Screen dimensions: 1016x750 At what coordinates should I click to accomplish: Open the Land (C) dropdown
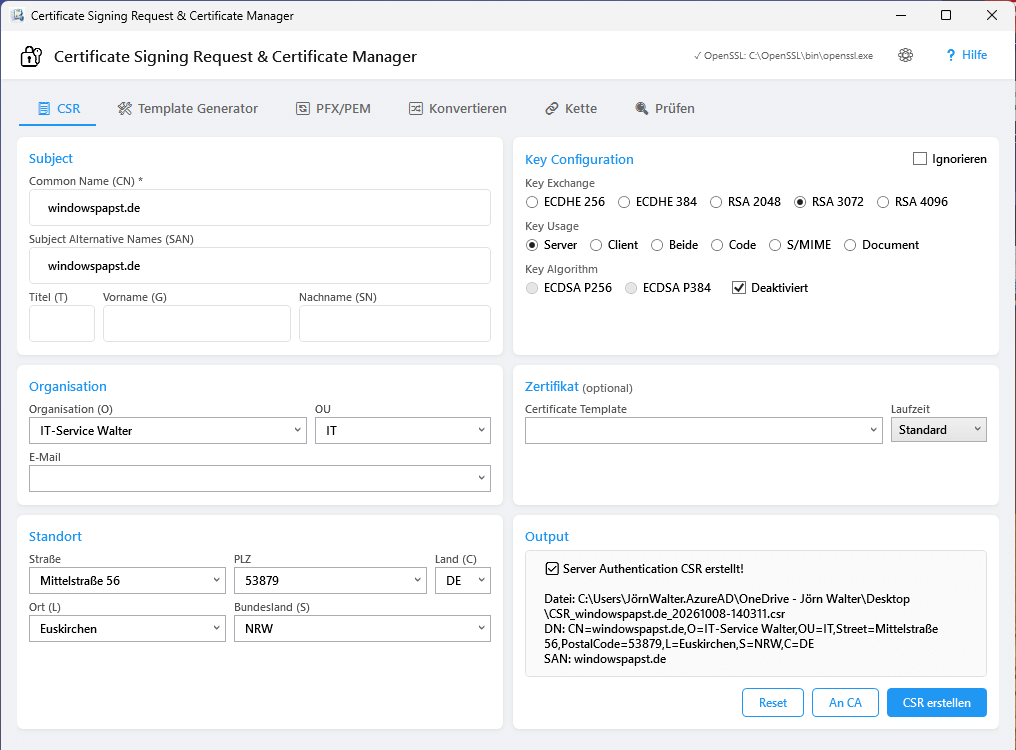[x=463, y=581]
